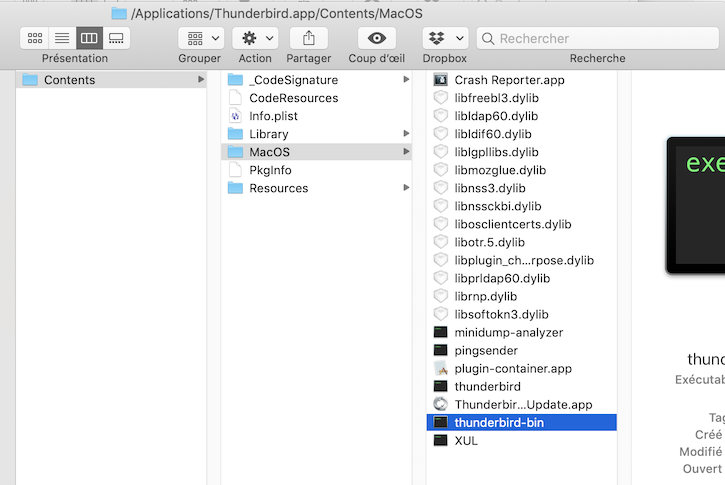Screen dimensions: 725x485
Task: Select plugin-container.app
Action: point(522,368)
